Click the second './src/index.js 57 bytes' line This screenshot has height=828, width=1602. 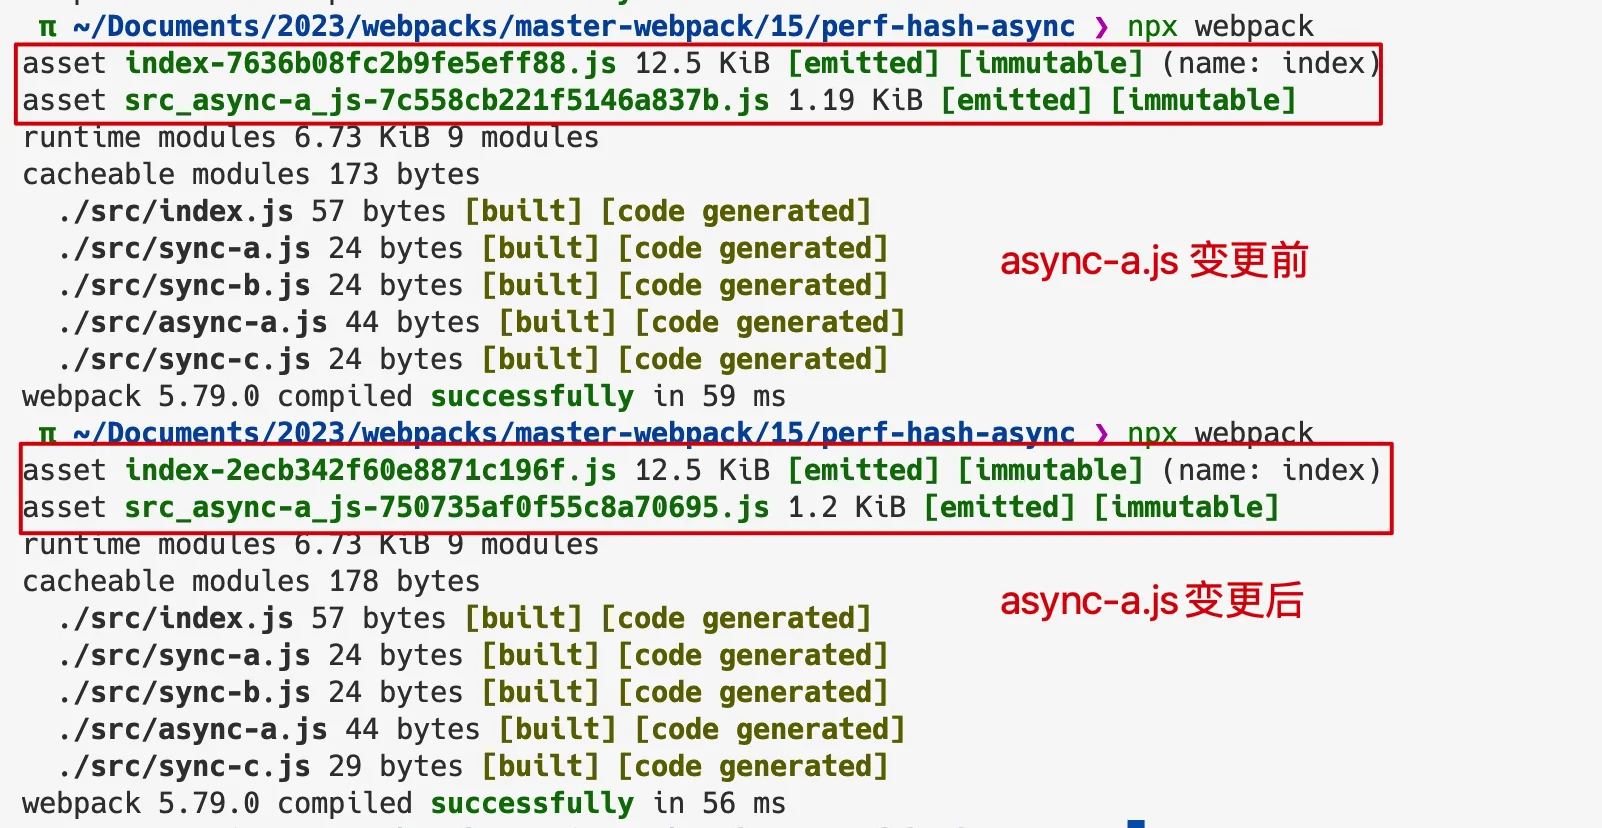(x=465, y=618)
